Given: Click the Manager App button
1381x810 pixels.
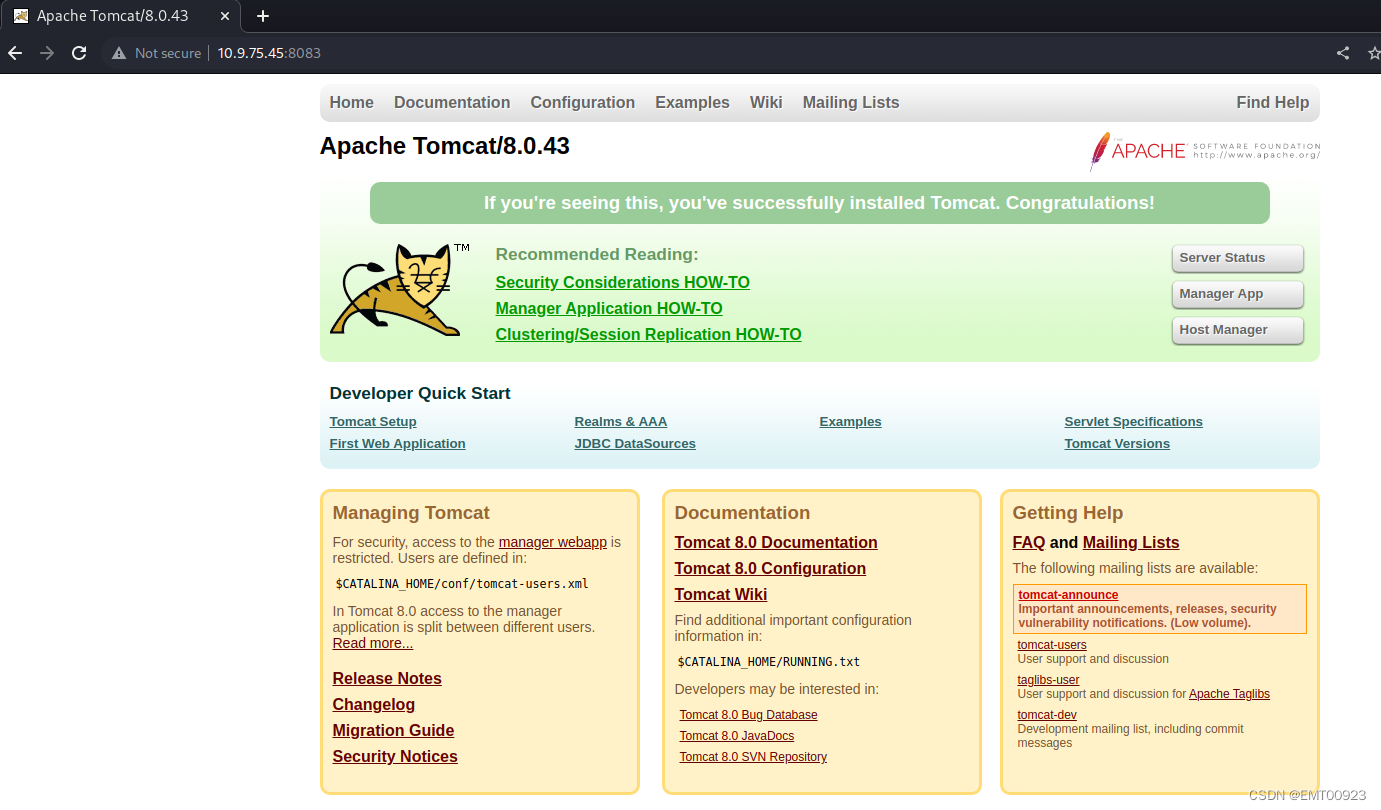Looking at the screenshot, I should 1238,294.
